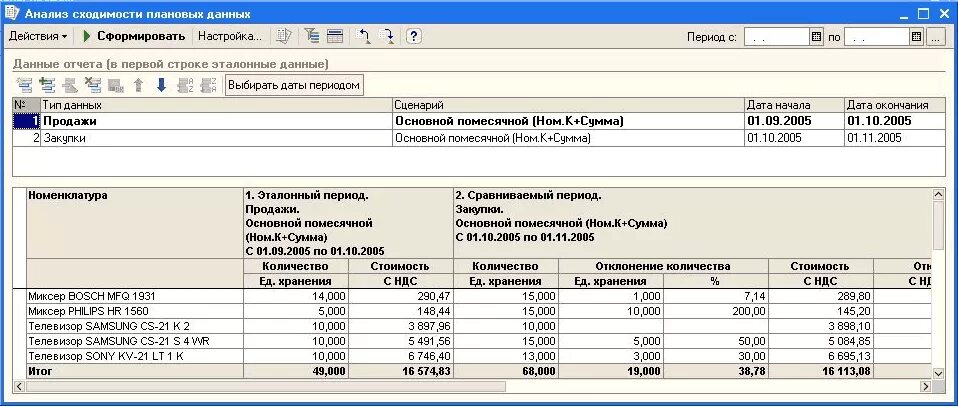Open the Настройка... settings dialog

pyautogui.click(x=230, y=37)
